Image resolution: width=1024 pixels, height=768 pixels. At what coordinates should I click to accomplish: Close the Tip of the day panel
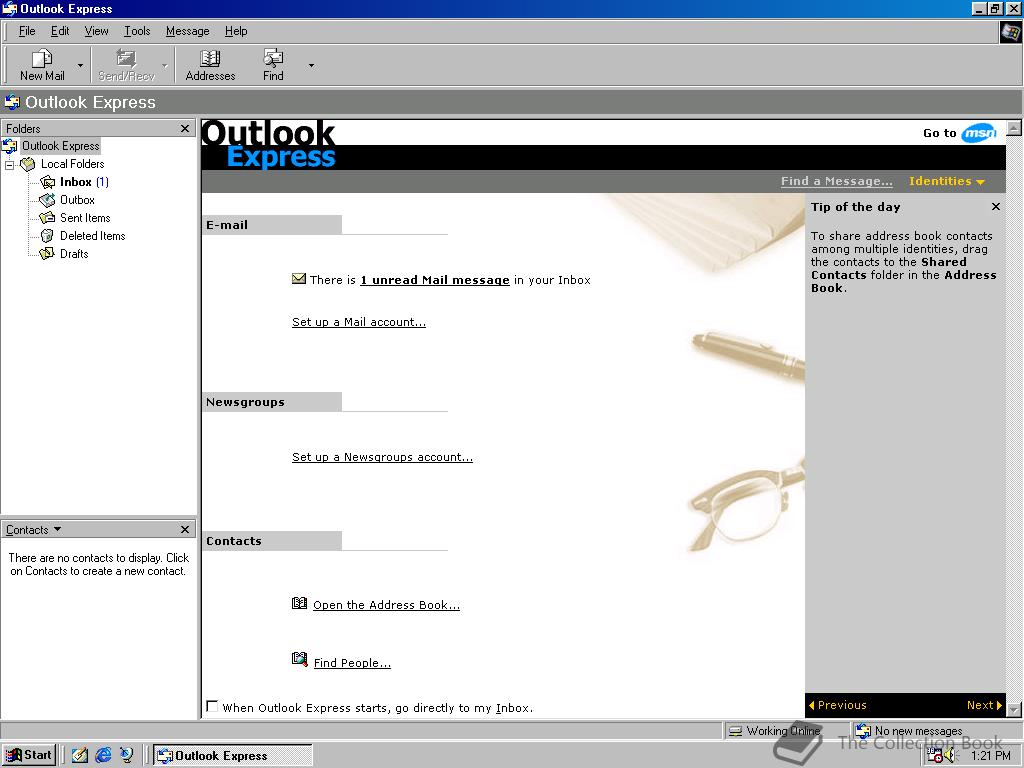point(995,206)
